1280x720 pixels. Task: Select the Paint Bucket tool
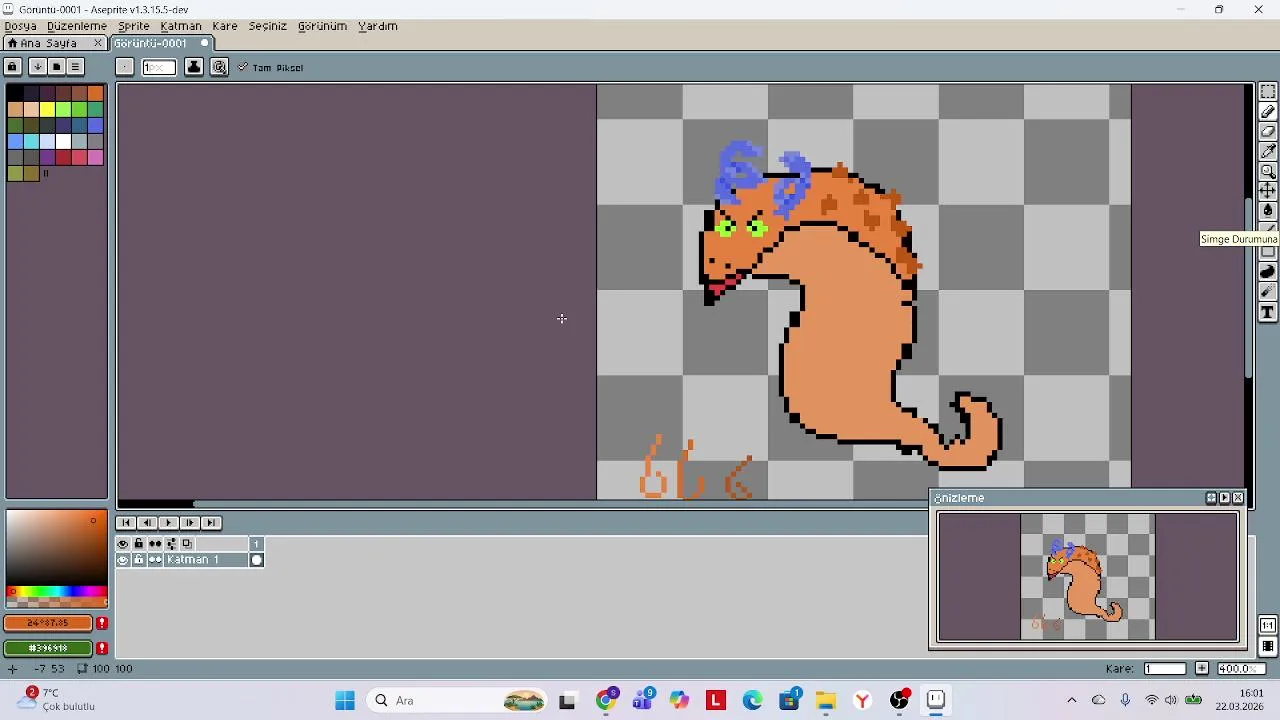click(x=1268, y=210)
